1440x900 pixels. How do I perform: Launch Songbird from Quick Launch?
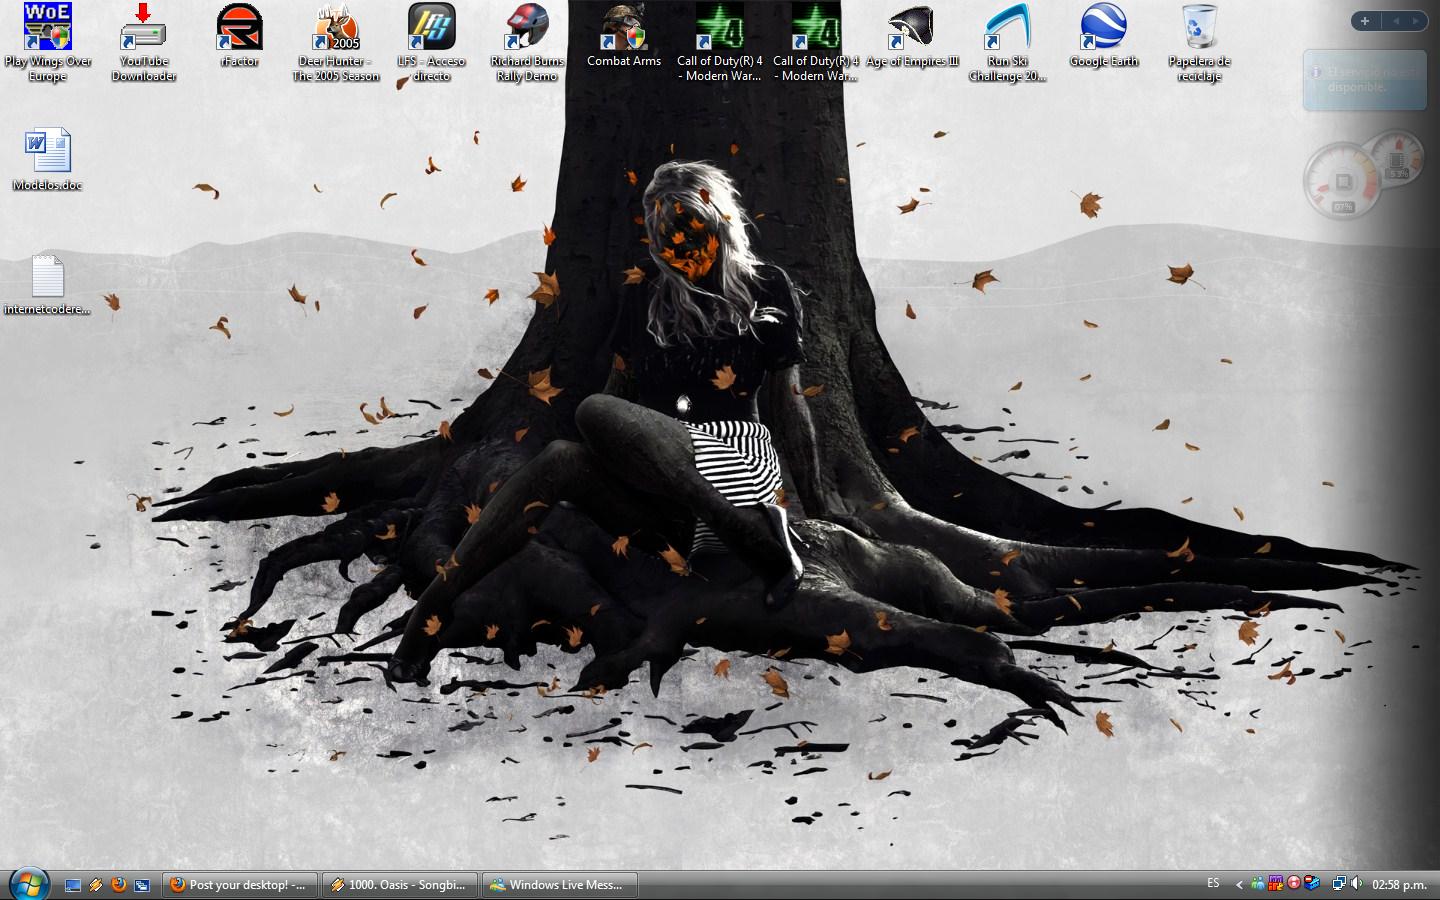96,885
